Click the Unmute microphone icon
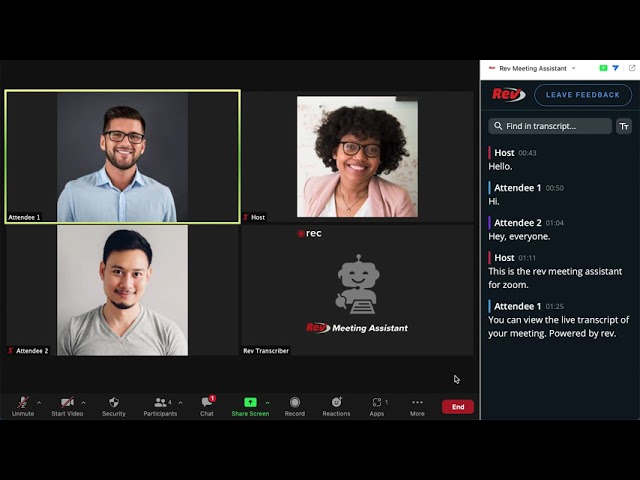The width and height of the screenshot is (640, 480). [23, 402]
